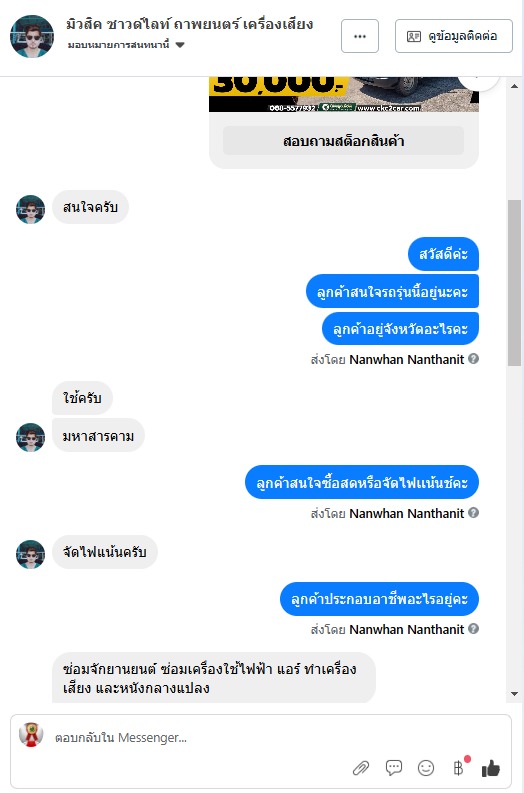This screenshot has height=793, width=524.
Task: Click the help icon under the occupation question
Action: [473, 629]
